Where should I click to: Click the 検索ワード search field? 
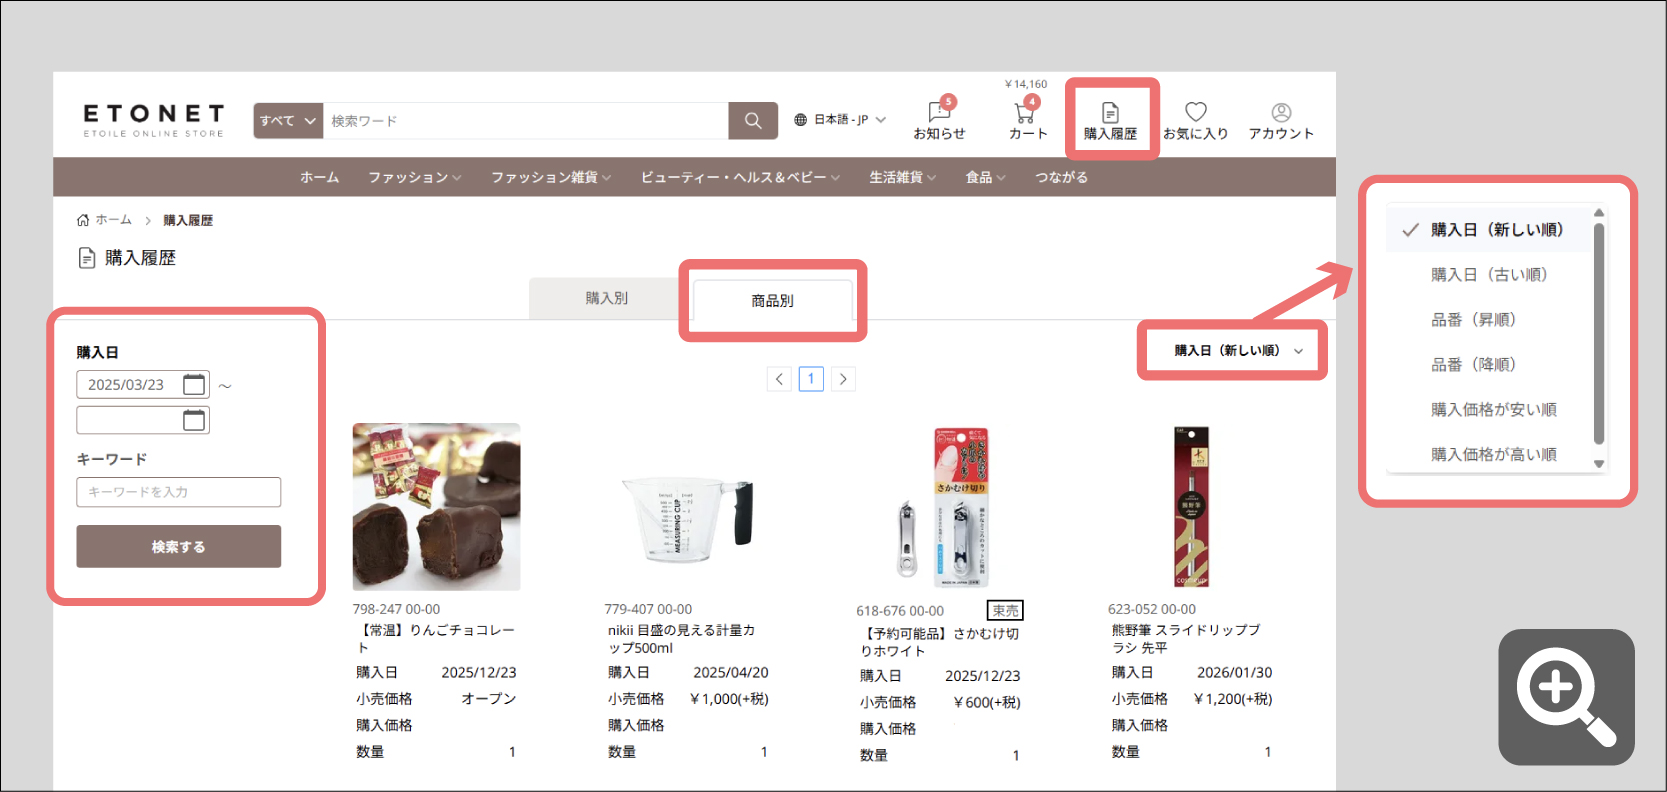tap(526, 121)
